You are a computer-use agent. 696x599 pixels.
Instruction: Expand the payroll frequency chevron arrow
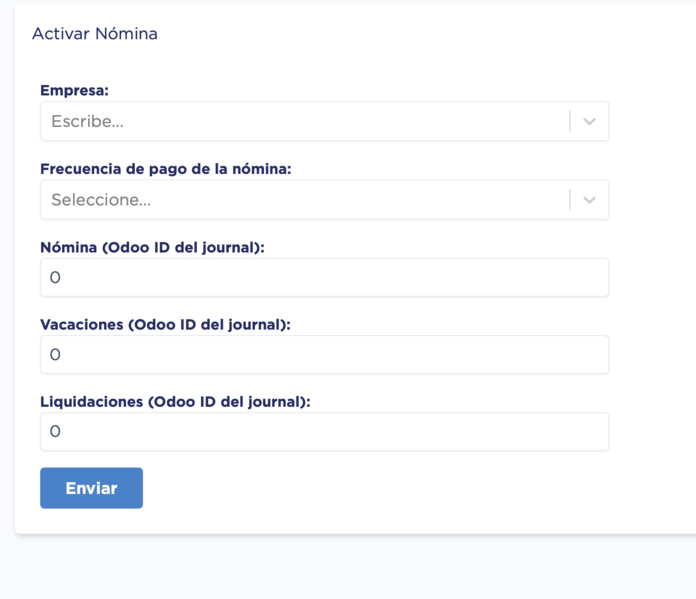(589, 200)
